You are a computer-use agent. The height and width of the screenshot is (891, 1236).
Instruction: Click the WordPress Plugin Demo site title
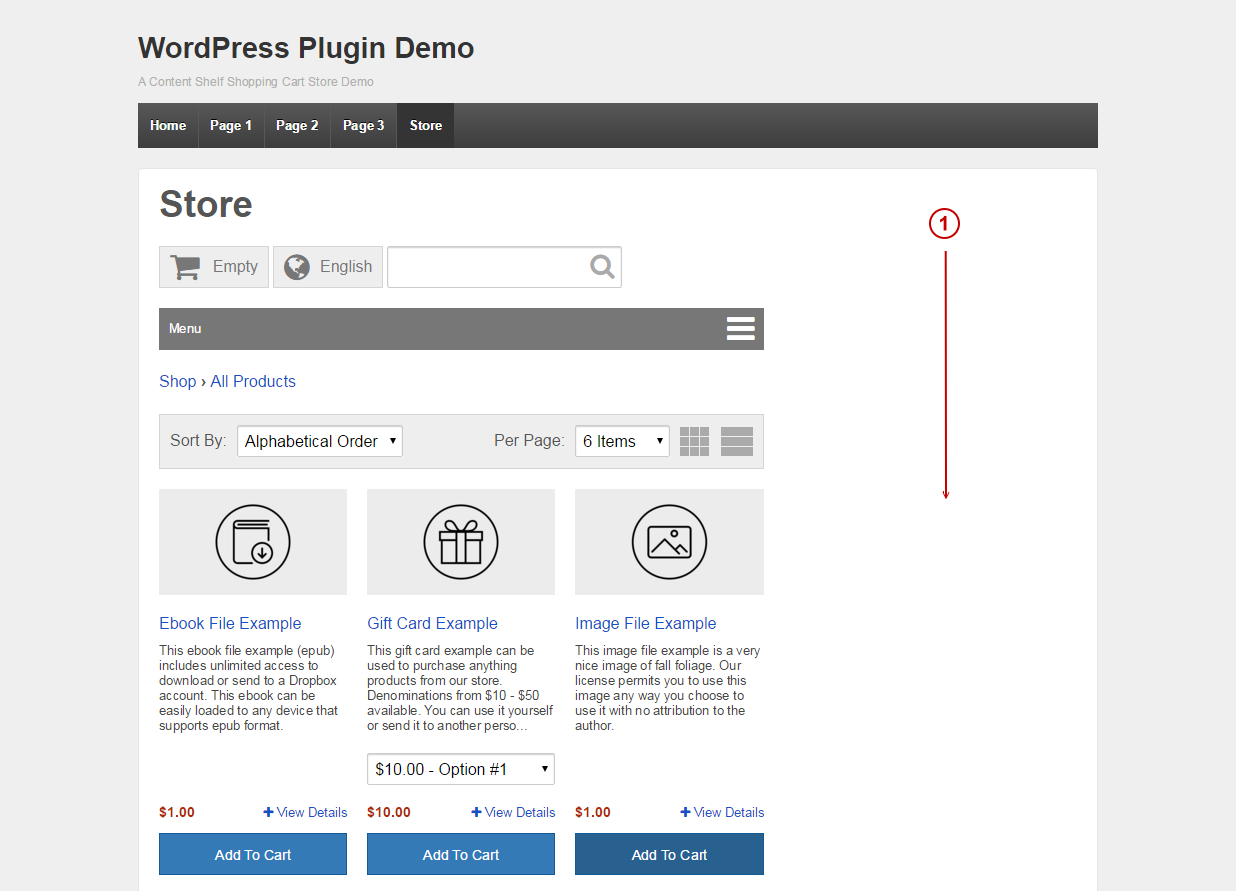306,48
